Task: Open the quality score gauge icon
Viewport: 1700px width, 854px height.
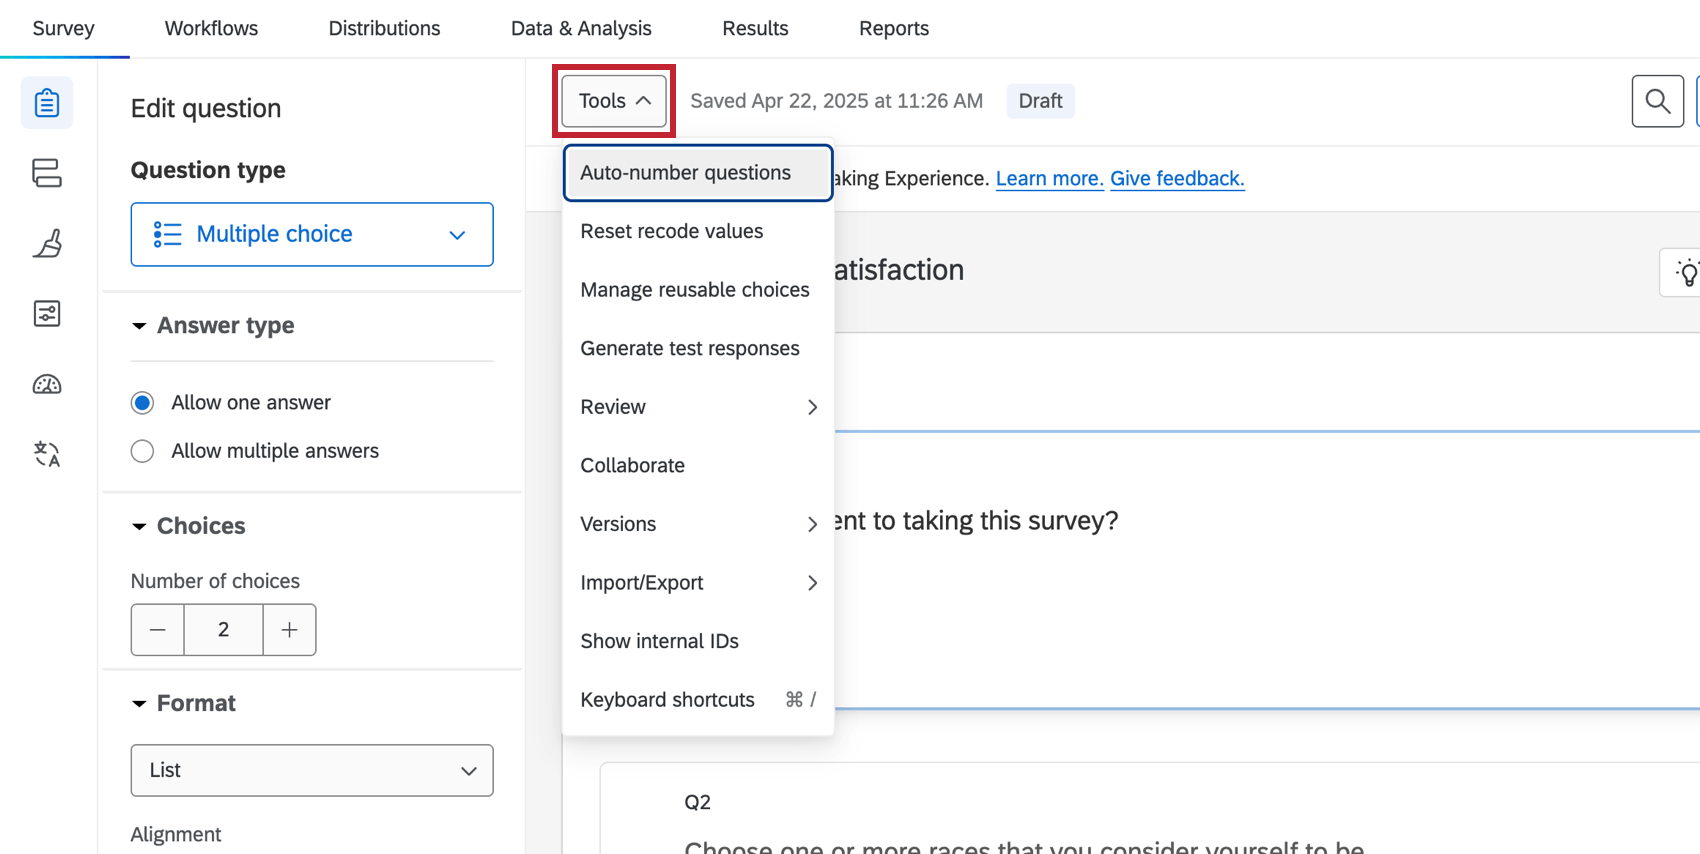Action: coord(47,384)
